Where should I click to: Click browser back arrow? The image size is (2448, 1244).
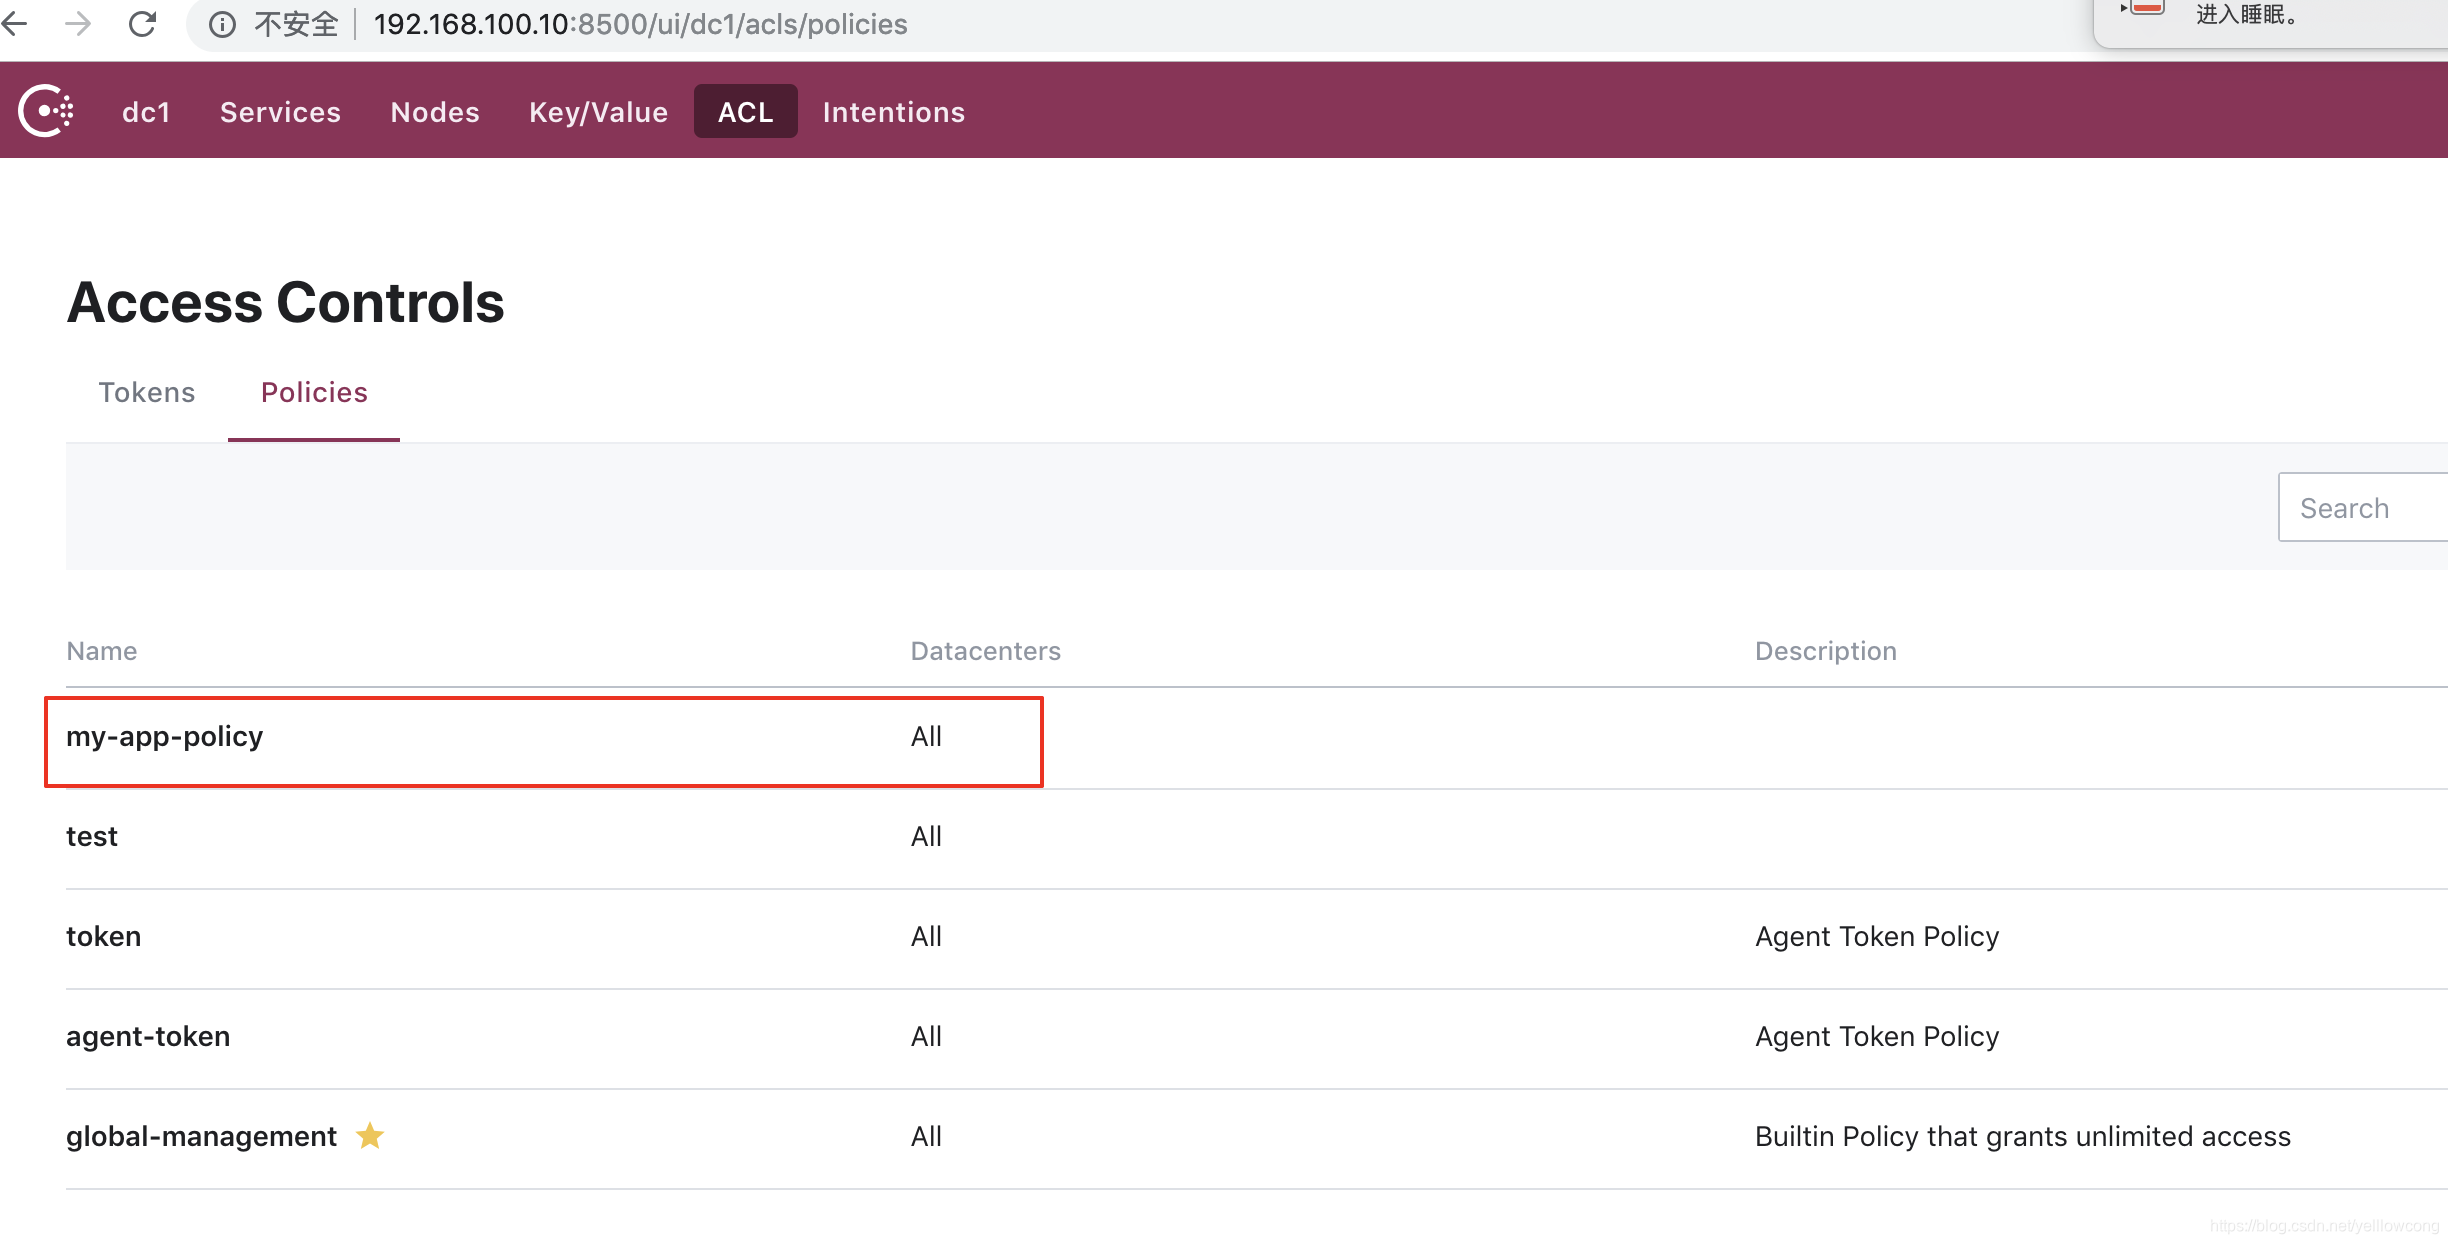pos(14,23)
